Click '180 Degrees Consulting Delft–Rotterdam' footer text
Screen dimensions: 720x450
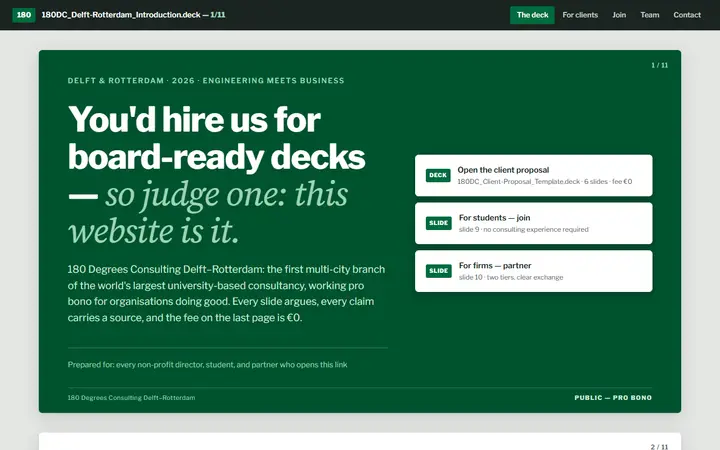click(131, 398)
